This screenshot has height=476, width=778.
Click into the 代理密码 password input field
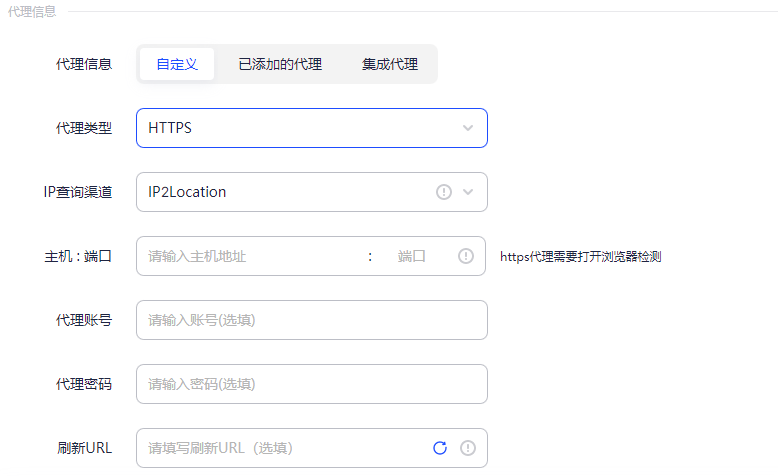311,384
